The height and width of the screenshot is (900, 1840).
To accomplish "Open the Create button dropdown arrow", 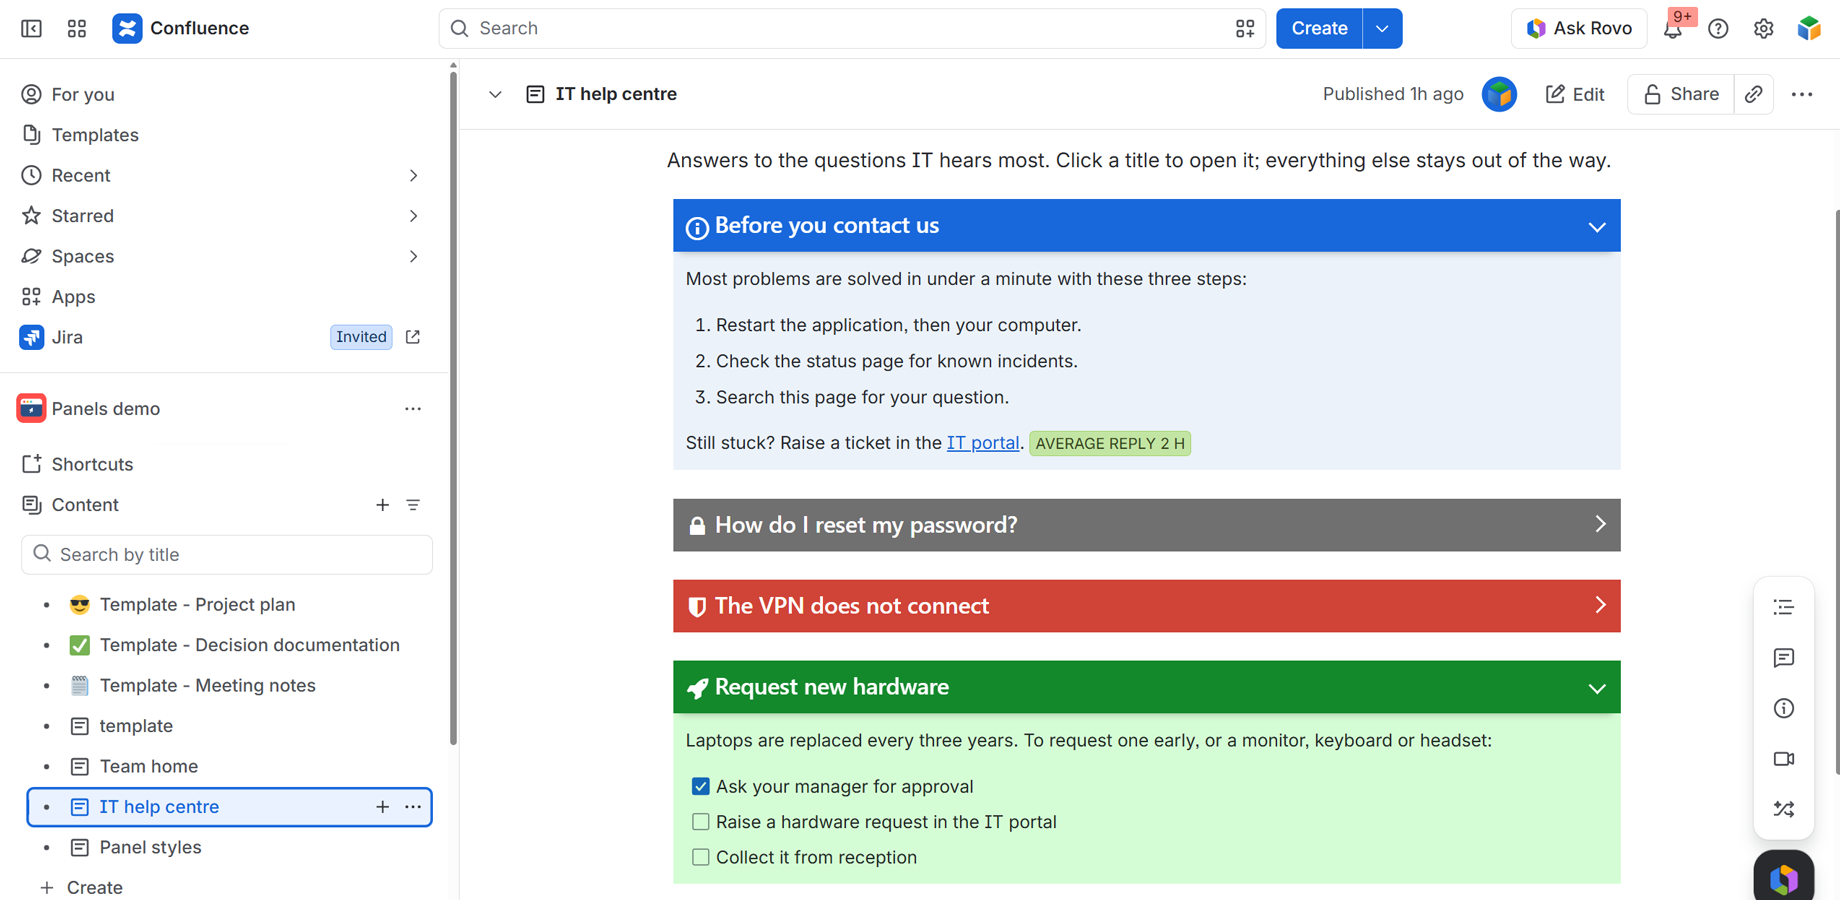I will (x=1382, y=29).
